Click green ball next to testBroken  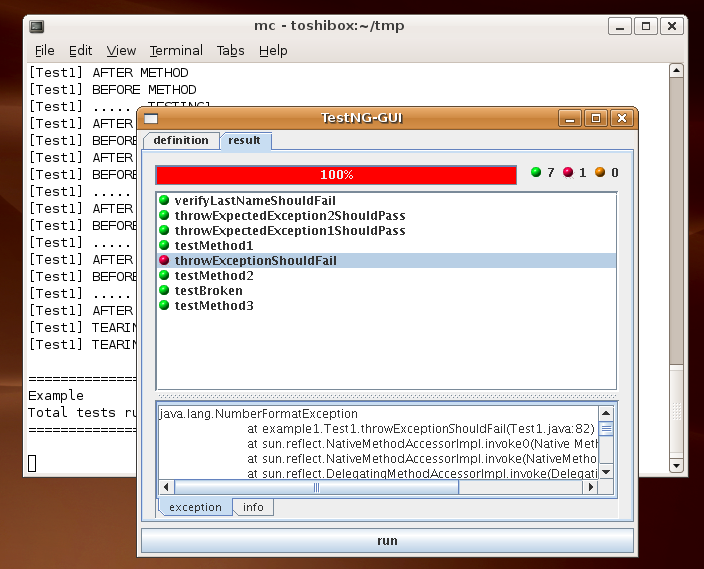pyautogui.click(x=164, y=290)
